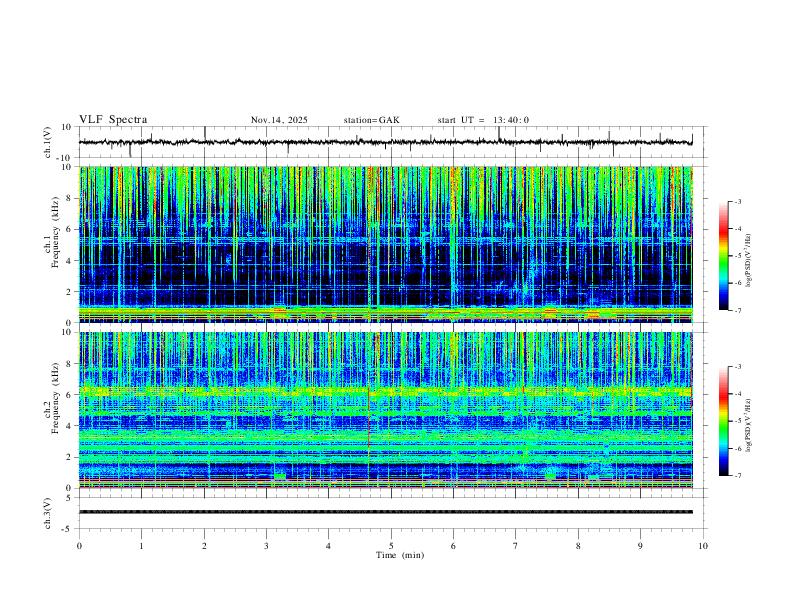This screenshot has width=792, height=612.
Task: Click the ch.3 flat black trace
Action: (386, 512)
